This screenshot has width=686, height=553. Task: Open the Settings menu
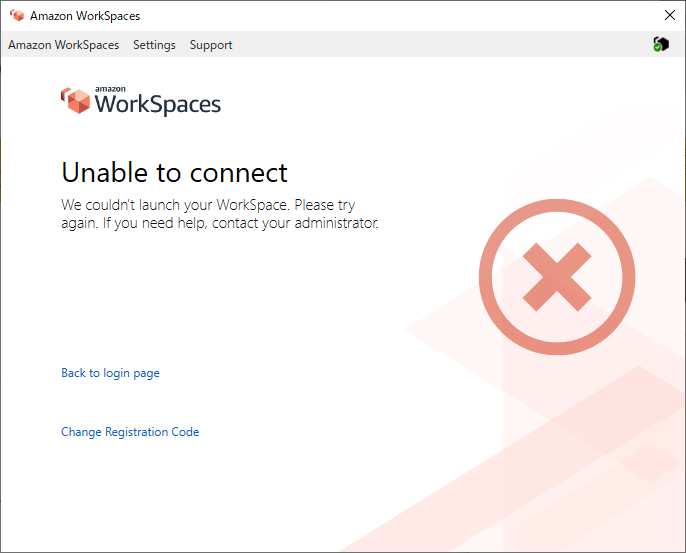[154, 45]
